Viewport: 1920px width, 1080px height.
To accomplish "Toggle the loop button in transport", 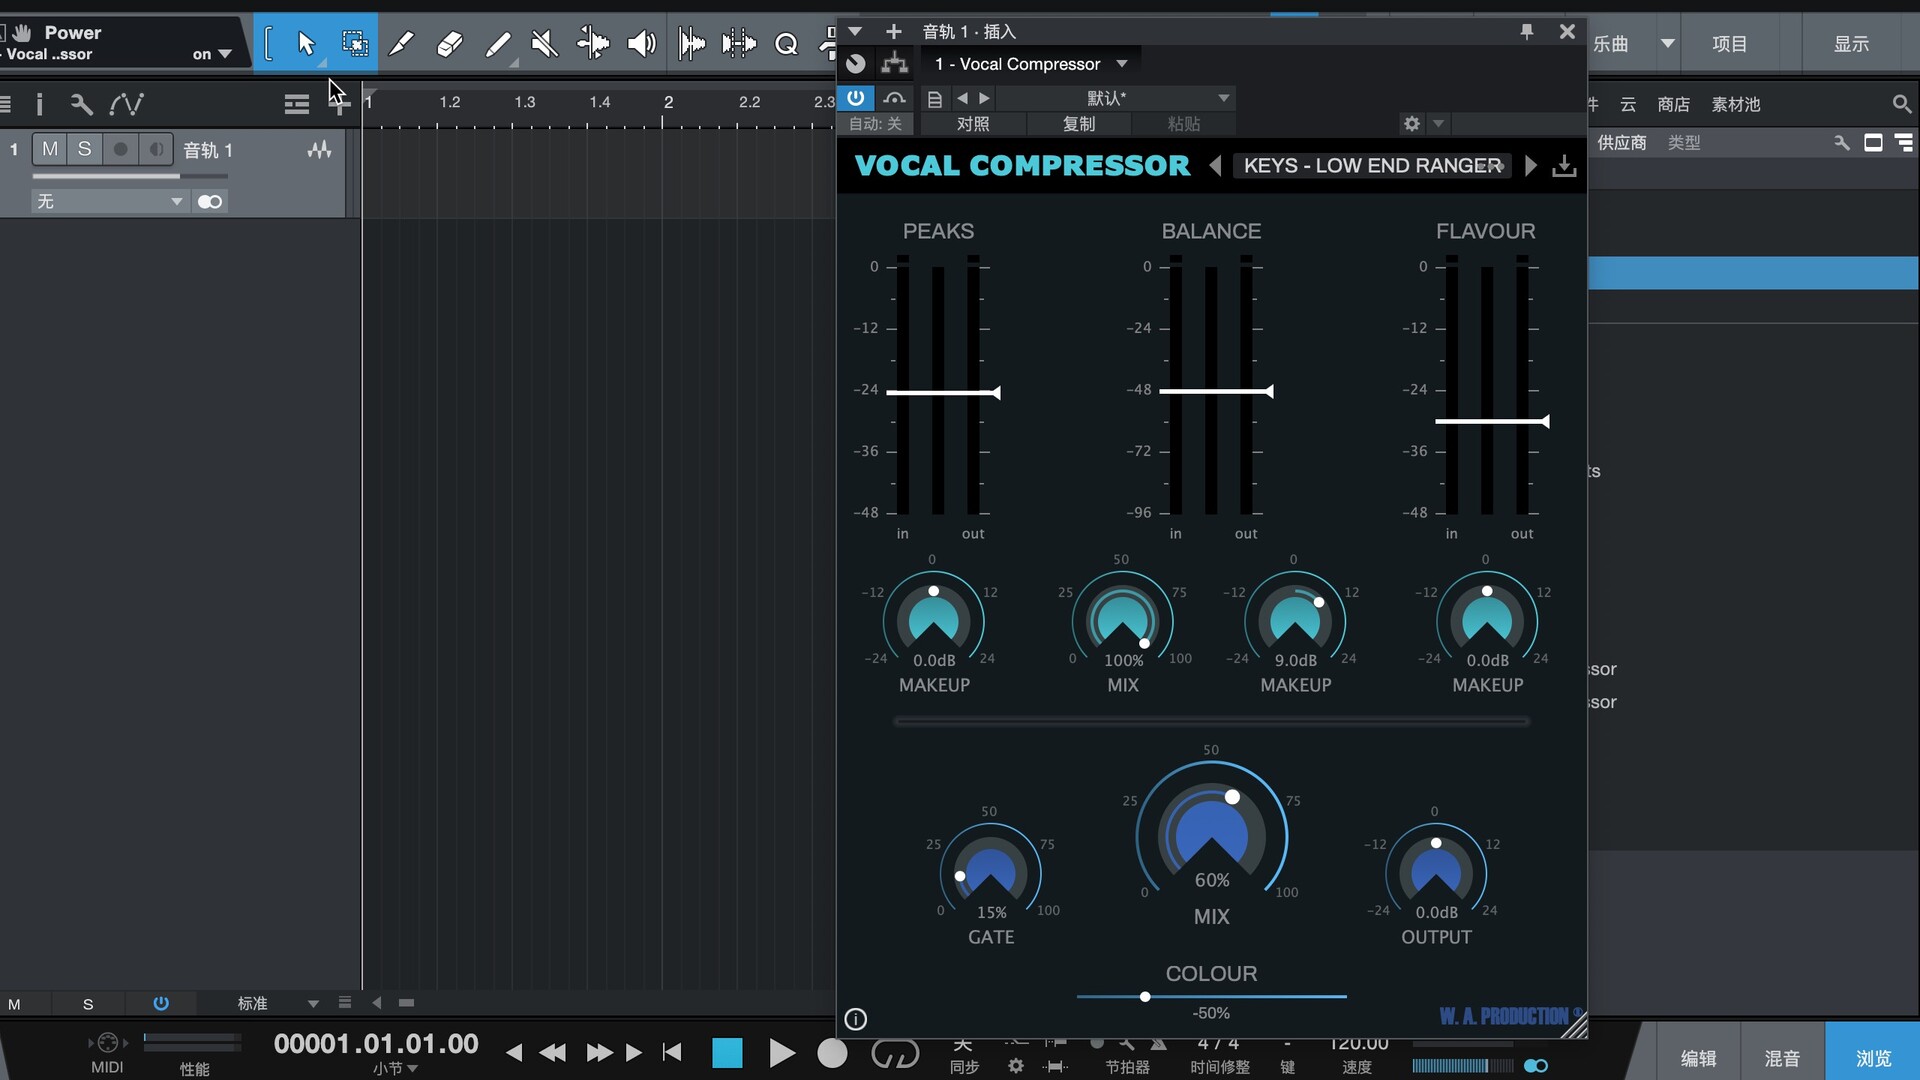I will (x=895, y=1053).
